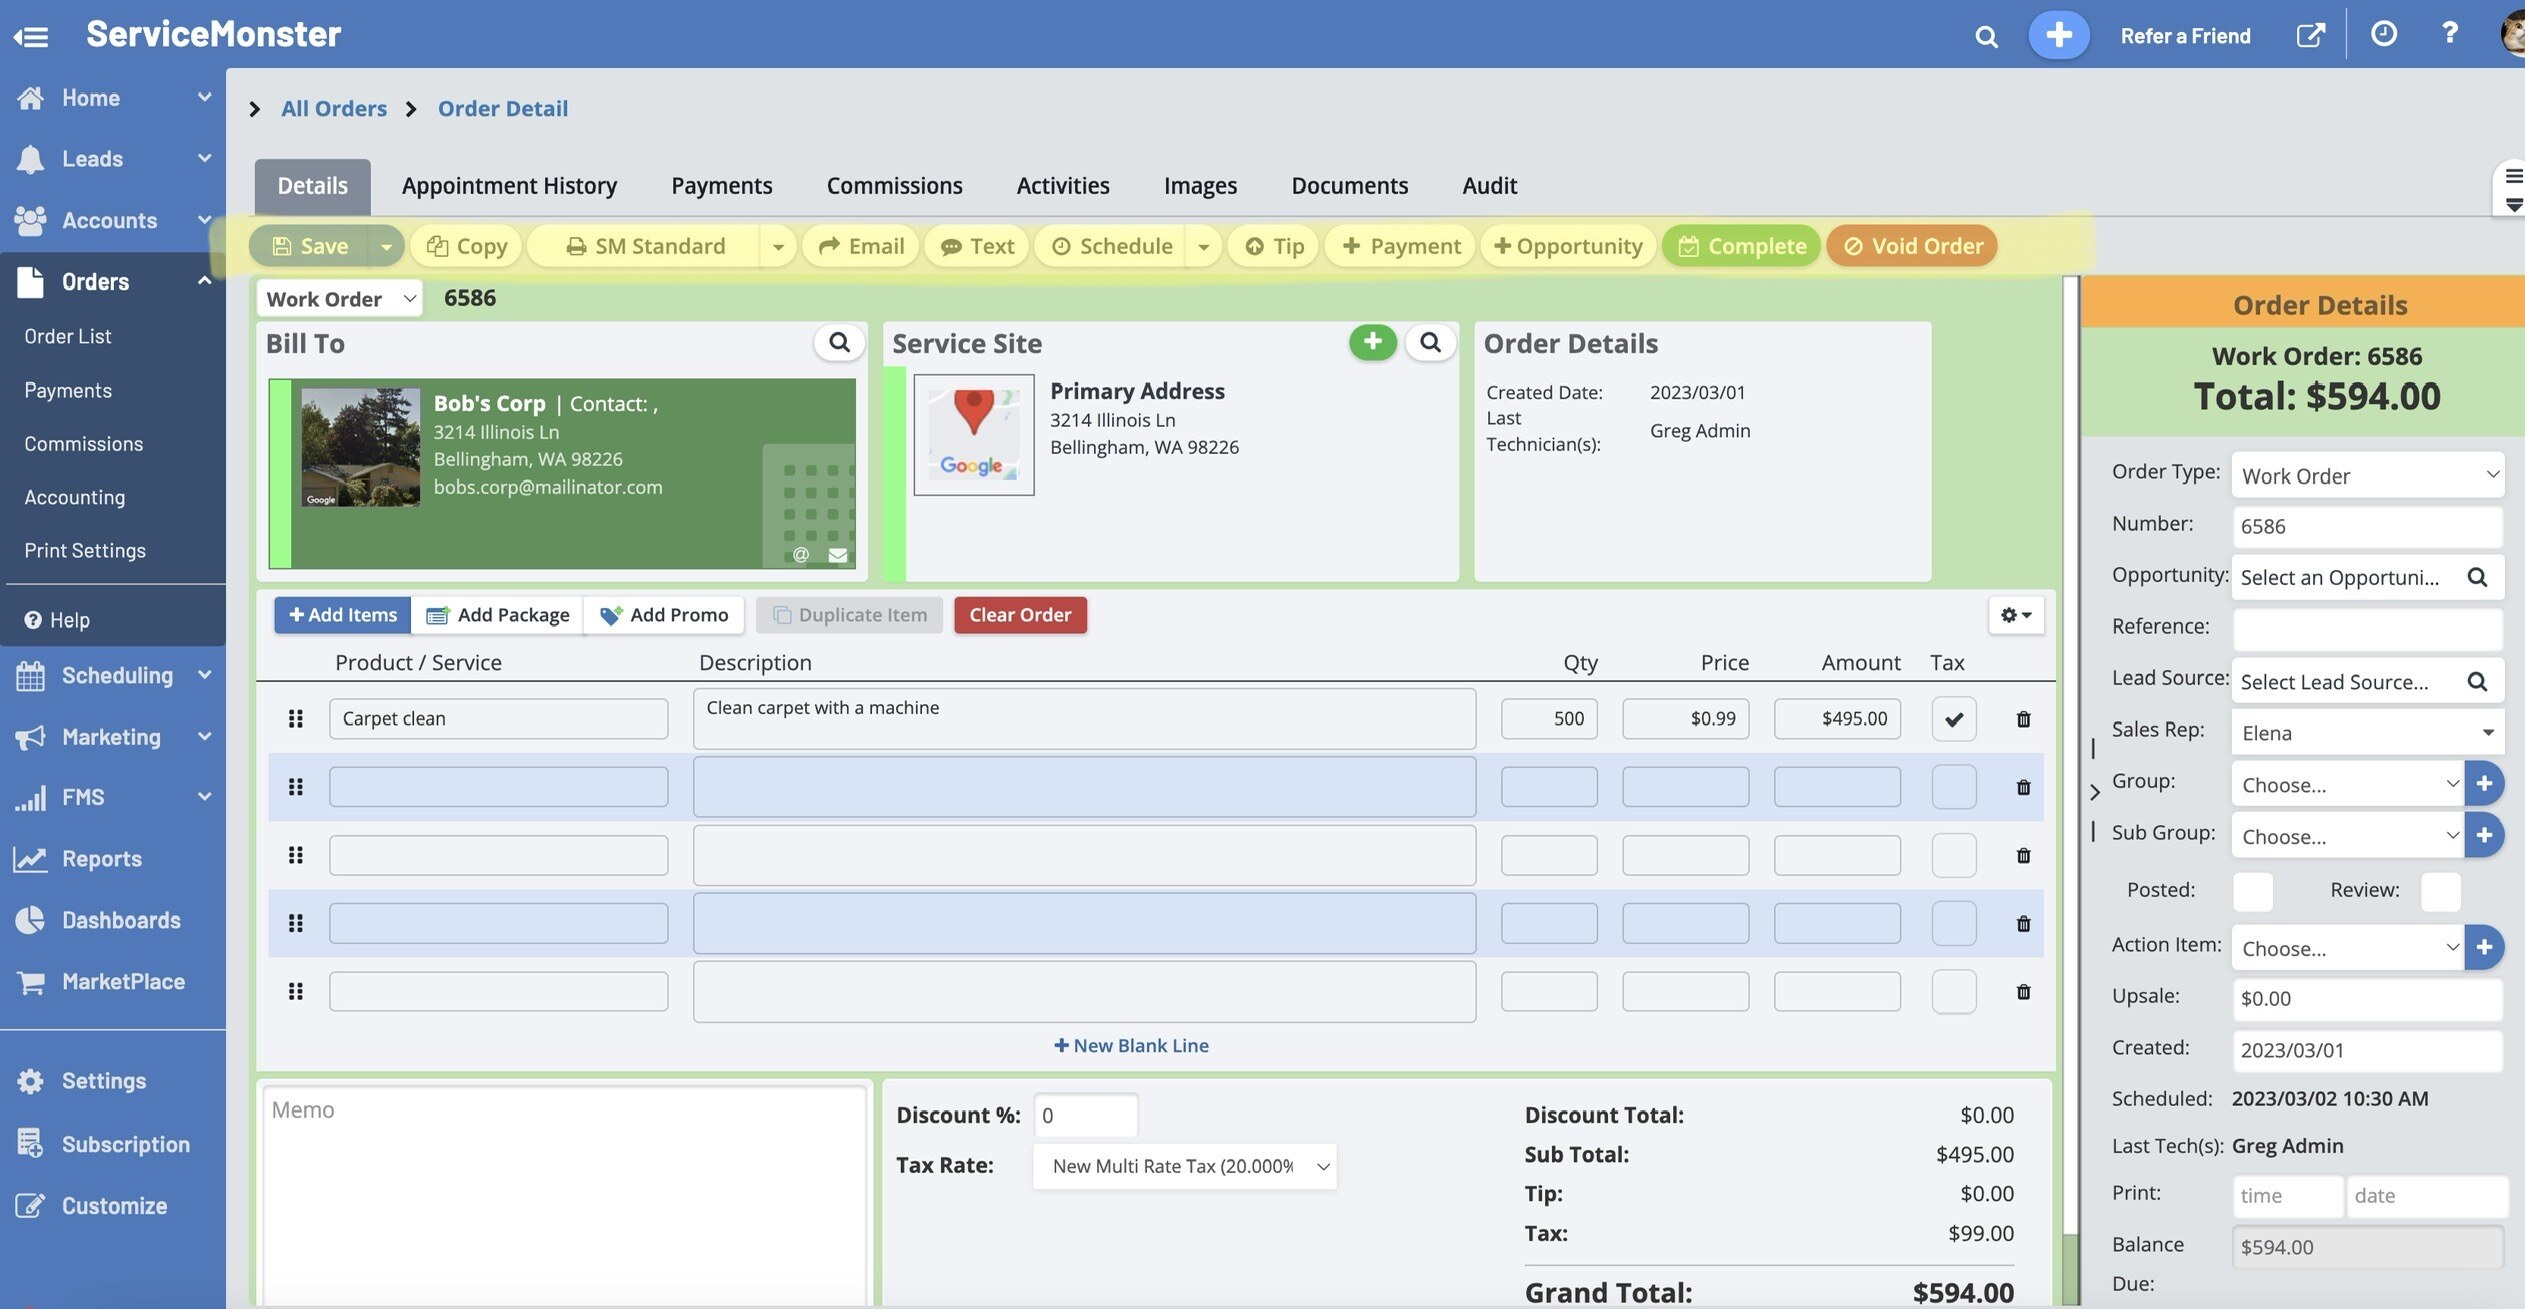The width and height of the screenshot is (2525, 1309).
Task: Switch to the Payments tab
Action: (x=721, y=186)
